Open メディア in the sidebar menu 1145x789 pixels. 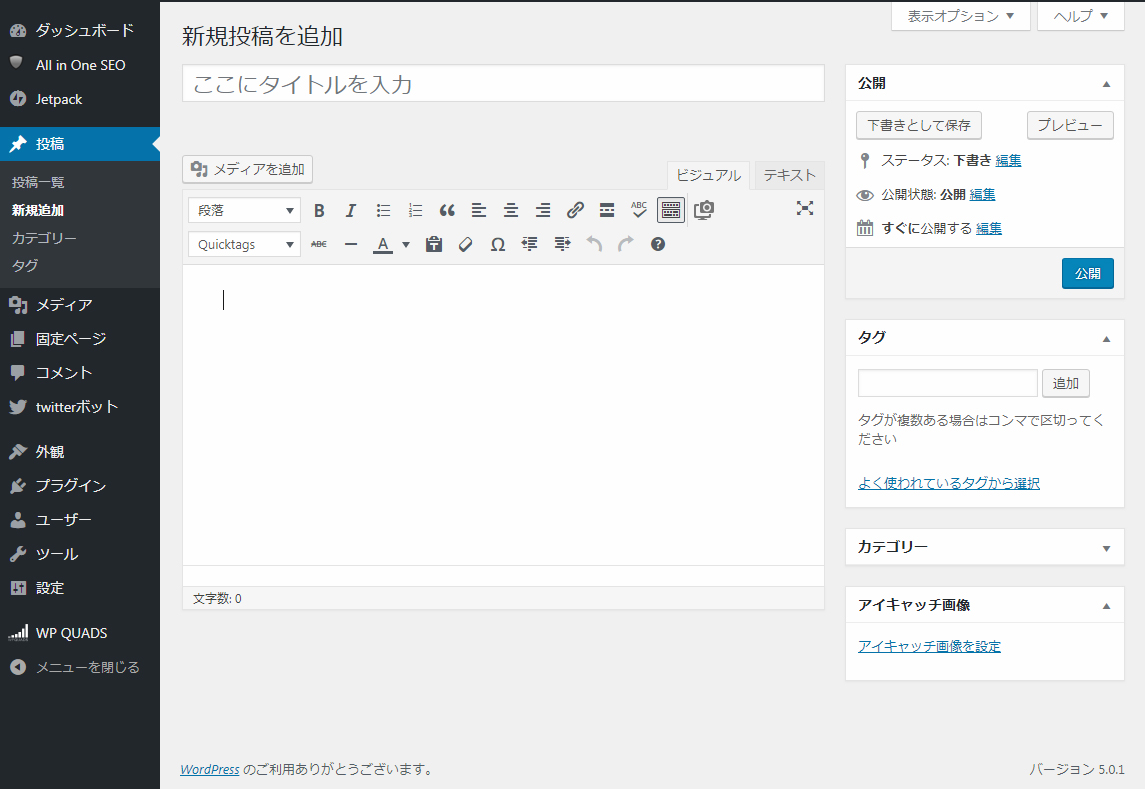coord(64,305)
